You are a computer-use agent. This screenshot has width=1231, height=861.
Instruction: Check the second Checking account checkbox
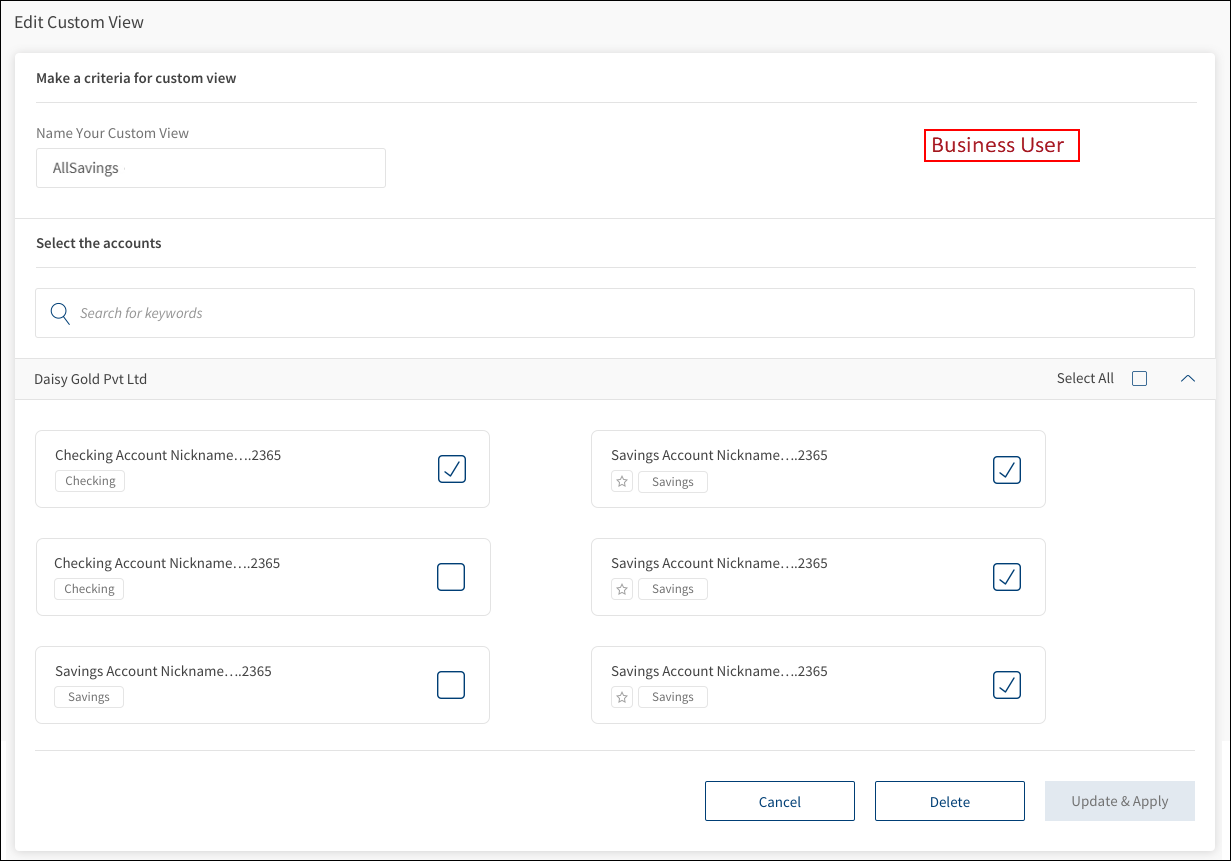click(x=451, y=577)
